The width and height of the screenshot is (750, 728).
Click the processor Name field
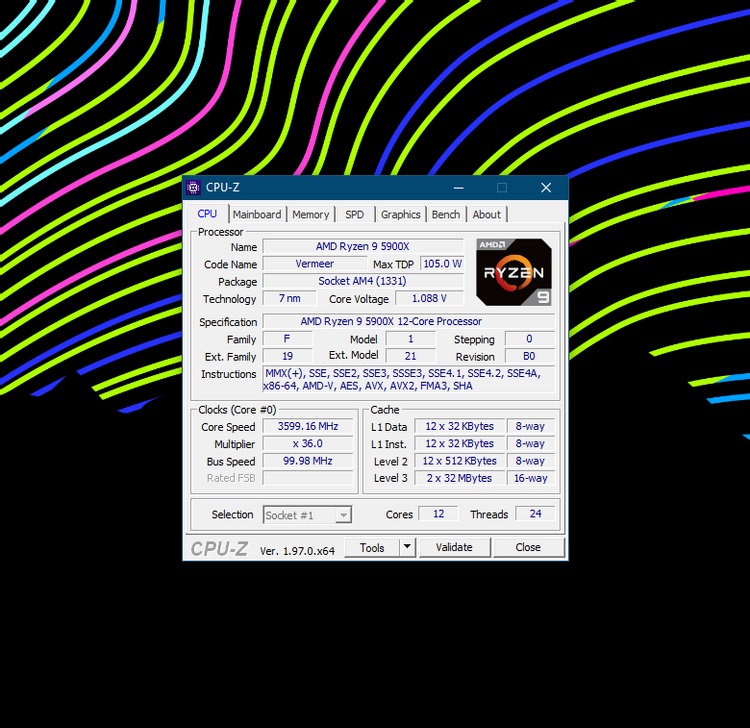click(363, 246)
